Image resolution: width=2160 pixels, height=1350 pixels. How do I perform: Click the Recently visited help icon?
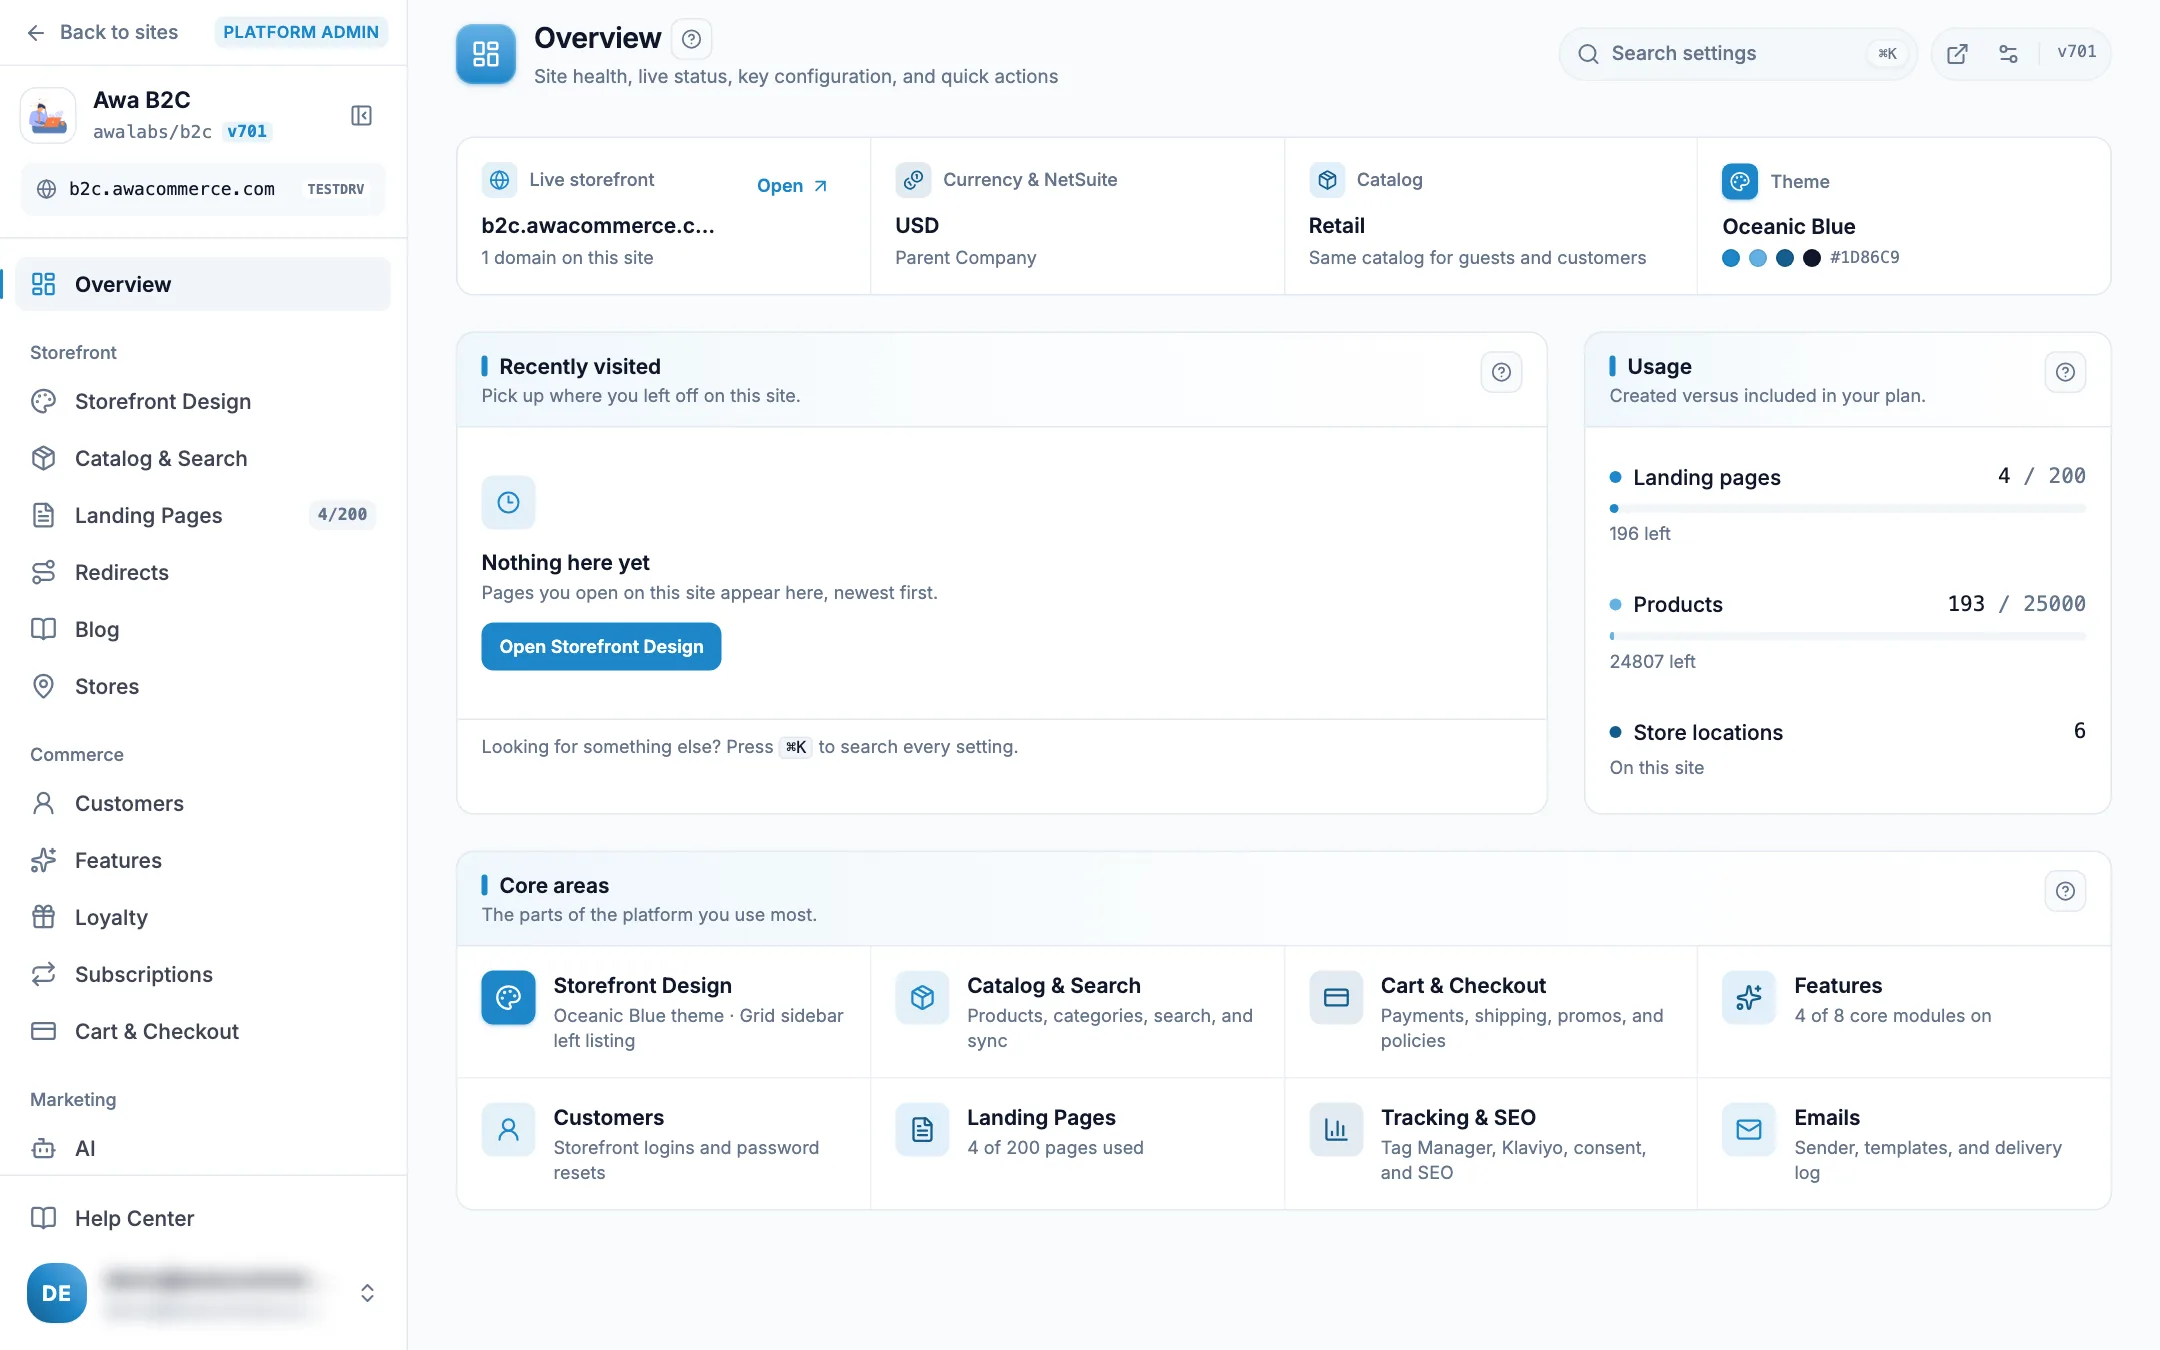[x=1501, y=372]
